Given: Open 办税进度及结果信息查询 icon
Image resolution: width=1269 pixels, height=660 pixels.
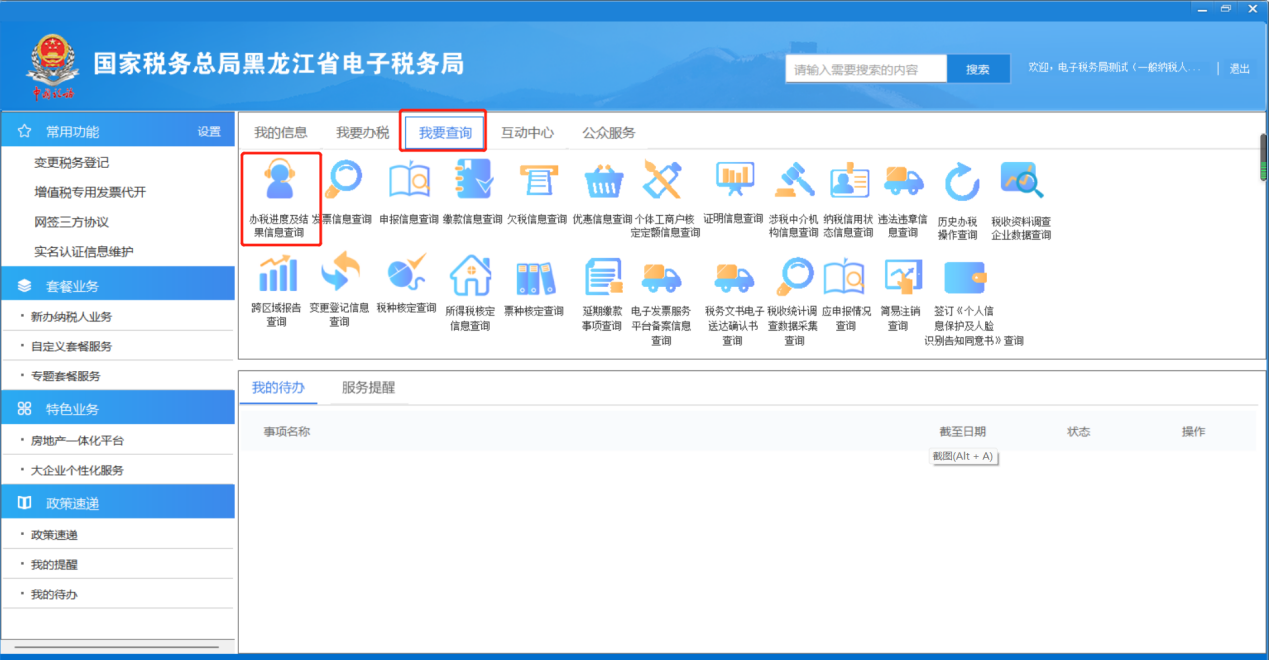Looking at the screenshot, I should (x=280, y=182).
